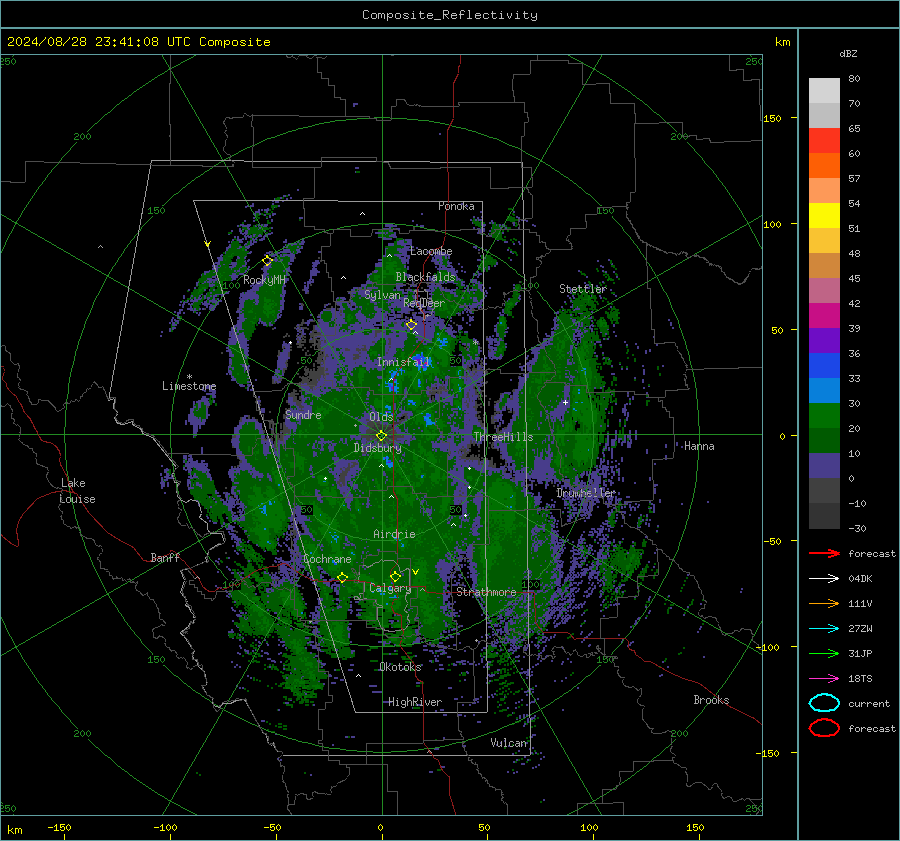
Task: Click the red forecast ellipse in legend
Action: [824, 728]
